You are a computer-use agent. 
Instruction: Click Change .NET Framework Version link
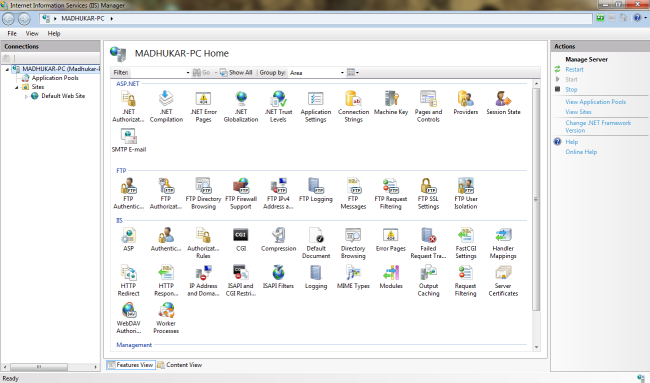pos(598,126)
